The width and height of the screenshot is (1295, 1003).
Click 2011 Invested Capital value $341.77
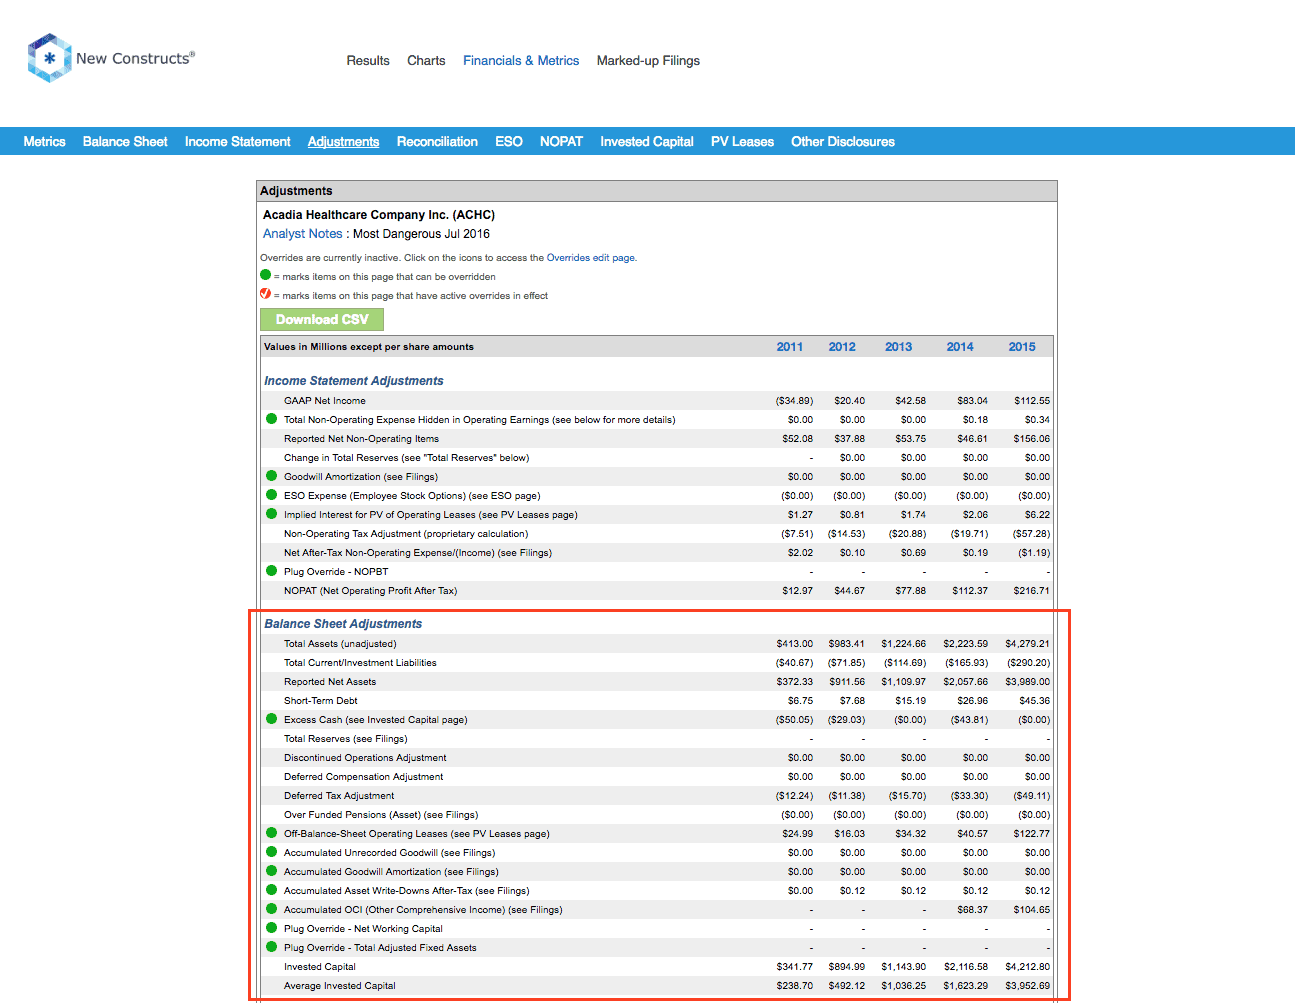[795, 967]
